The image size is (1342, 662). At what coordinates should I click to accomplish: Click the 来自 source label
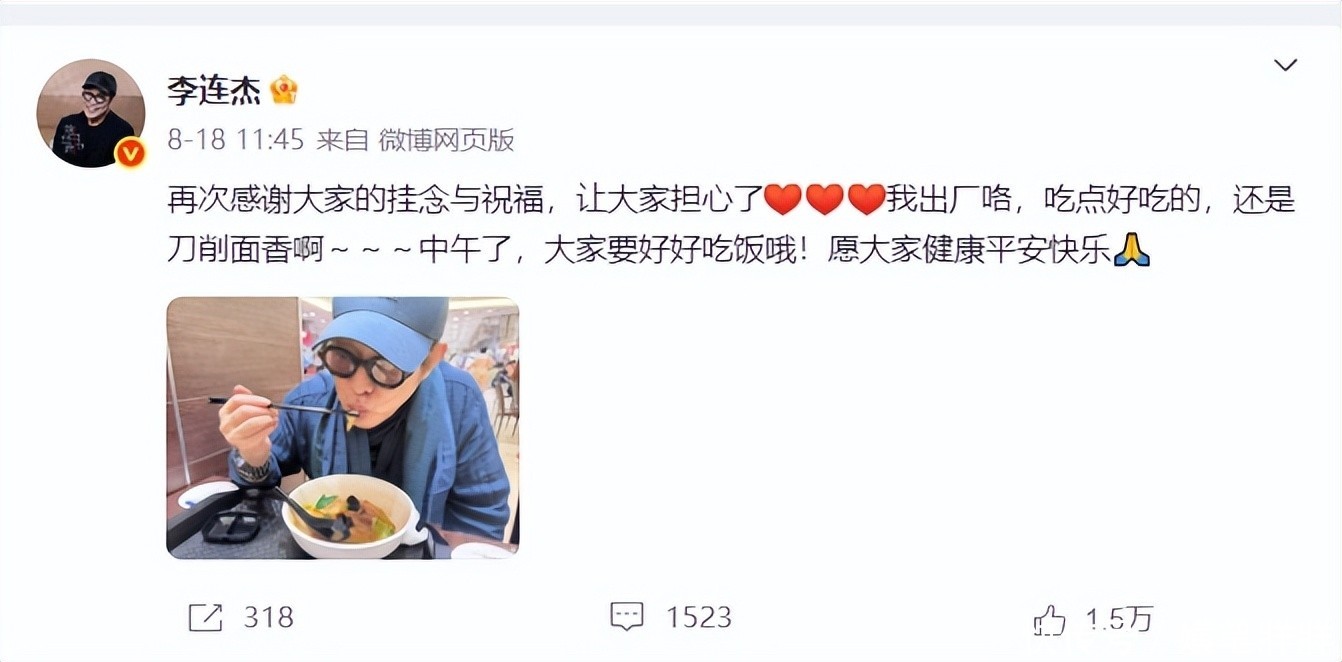(x=343, y=140)
